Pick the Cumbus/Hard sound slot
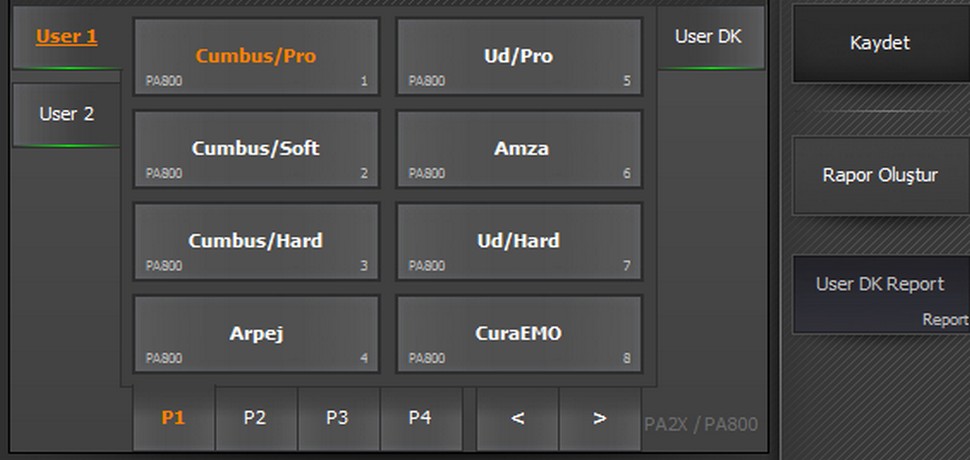 tap(256, 241)
